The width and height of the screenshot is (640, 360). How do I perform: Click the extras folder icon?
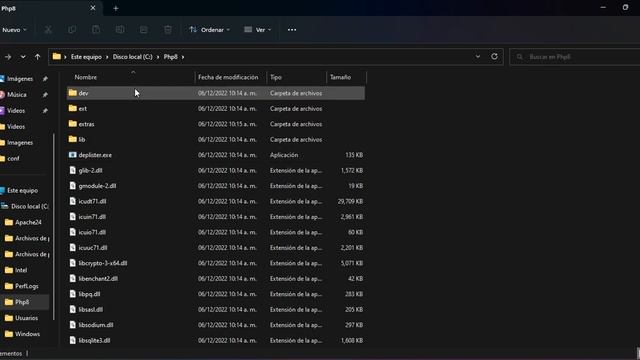[73, 124]
